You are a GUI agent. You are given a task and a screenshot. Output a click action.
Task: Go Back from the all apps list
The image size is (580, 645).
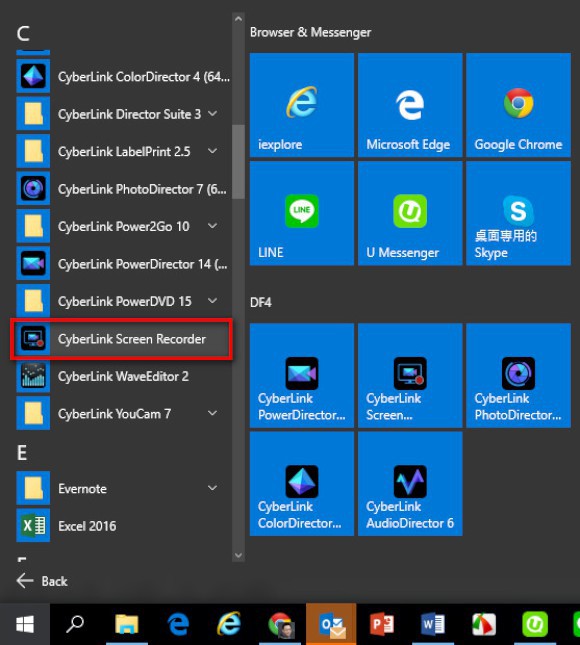42,581
